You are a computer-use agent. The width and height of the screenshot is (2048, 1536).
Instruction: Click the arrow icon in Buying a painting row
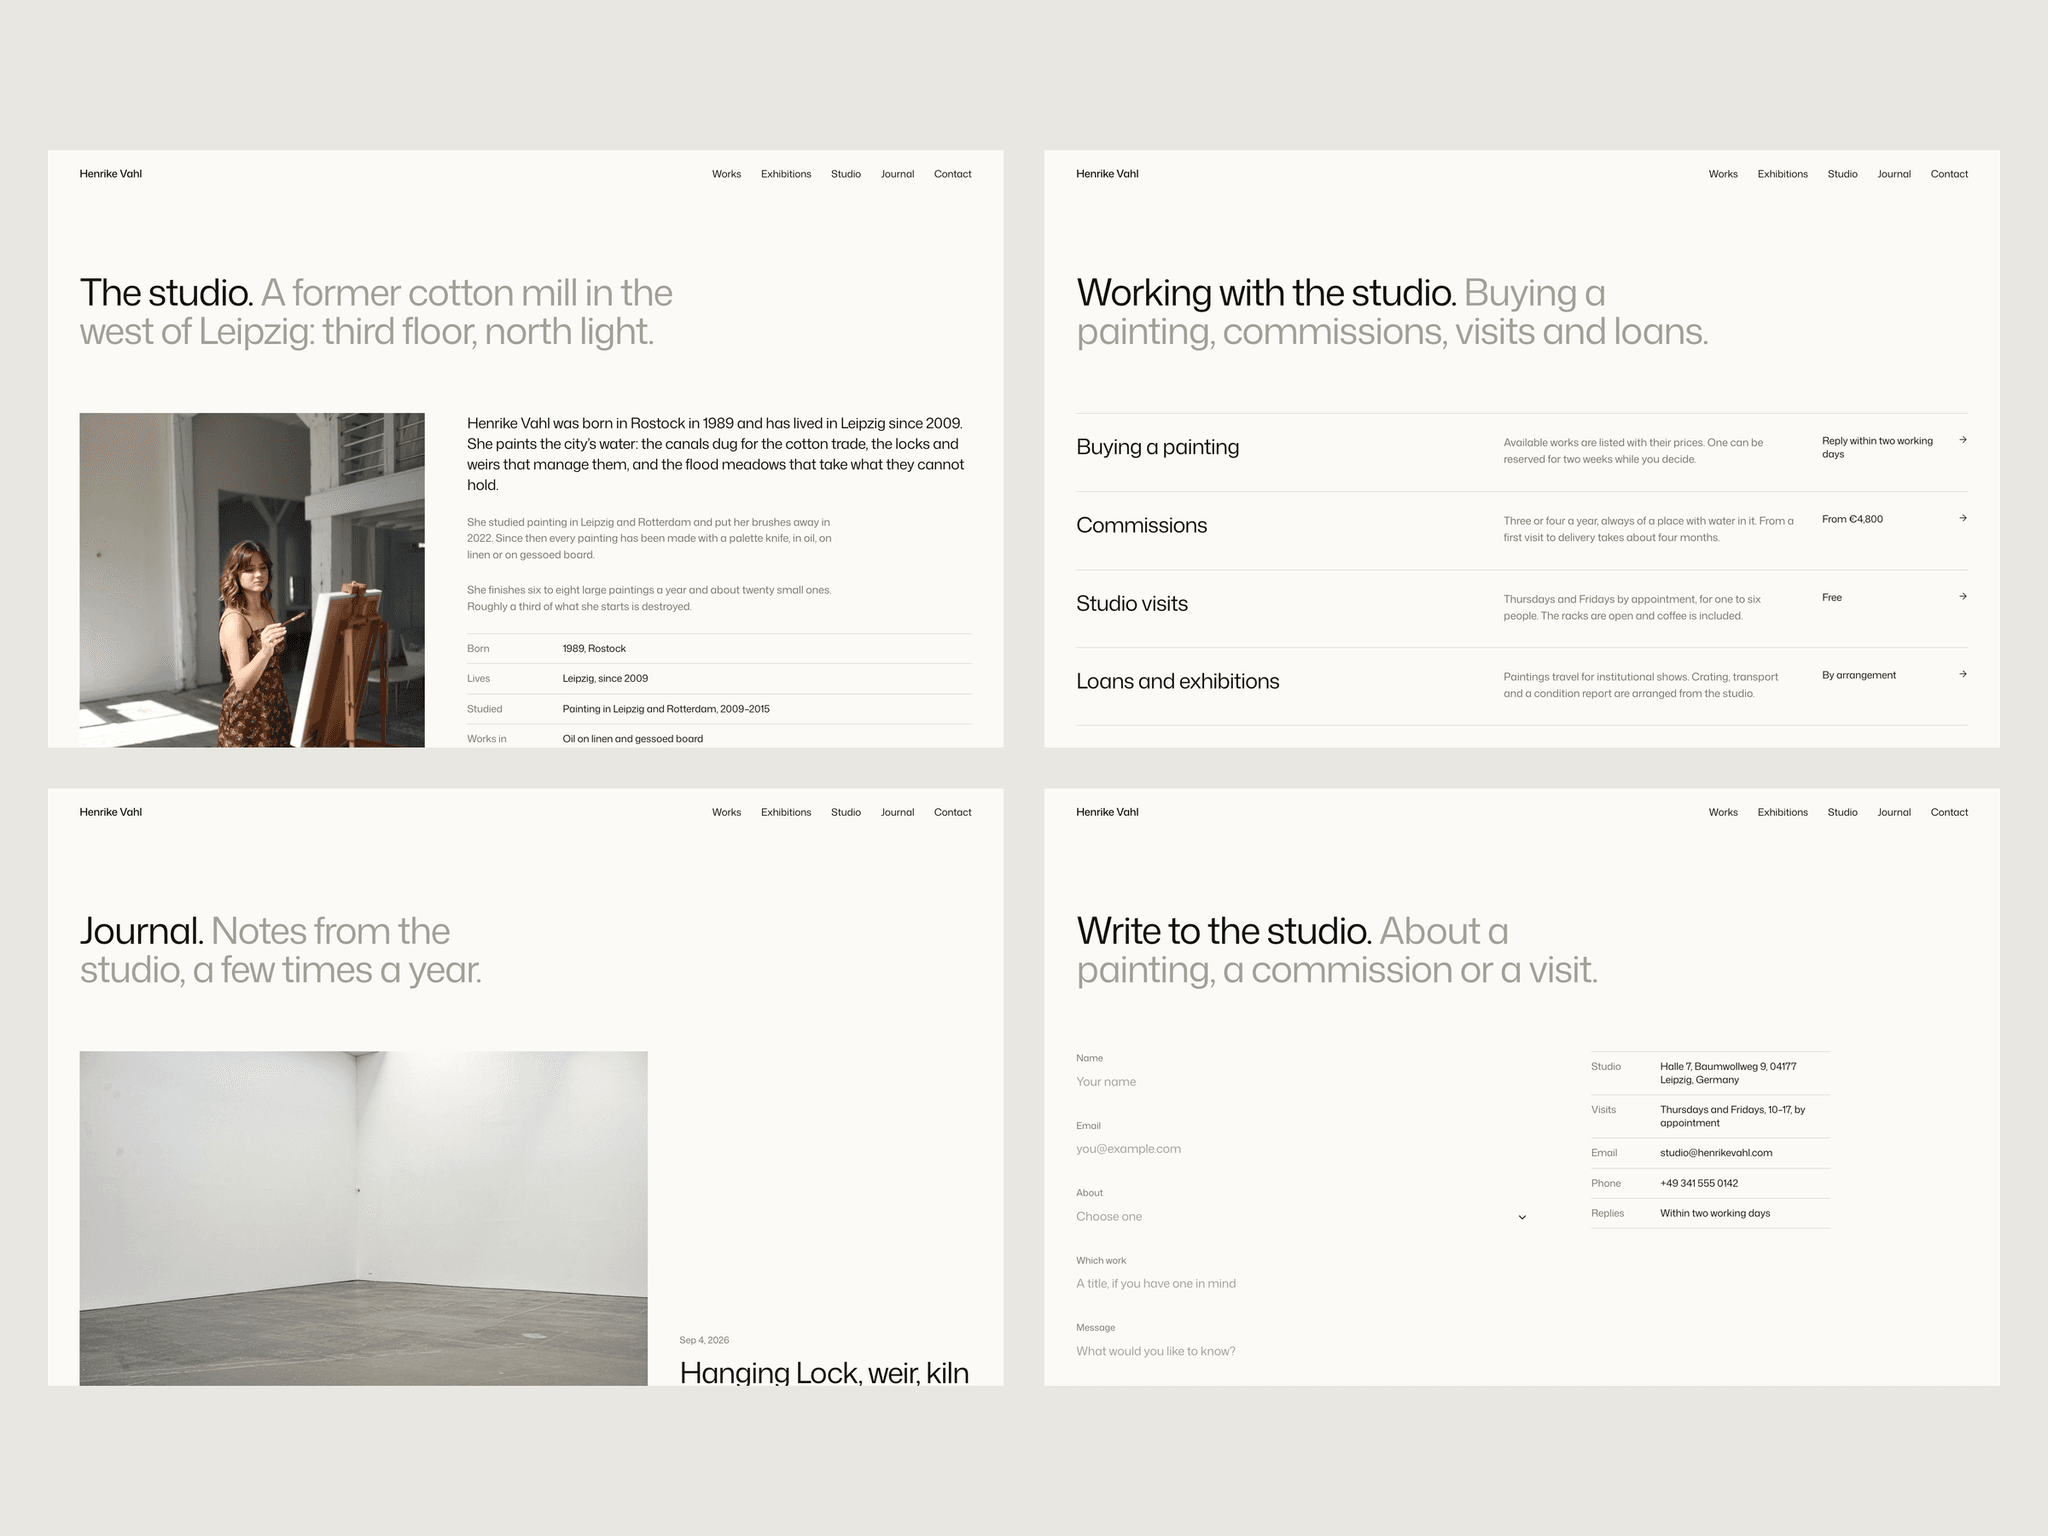pyautogui.click(x=1963, y=440)
